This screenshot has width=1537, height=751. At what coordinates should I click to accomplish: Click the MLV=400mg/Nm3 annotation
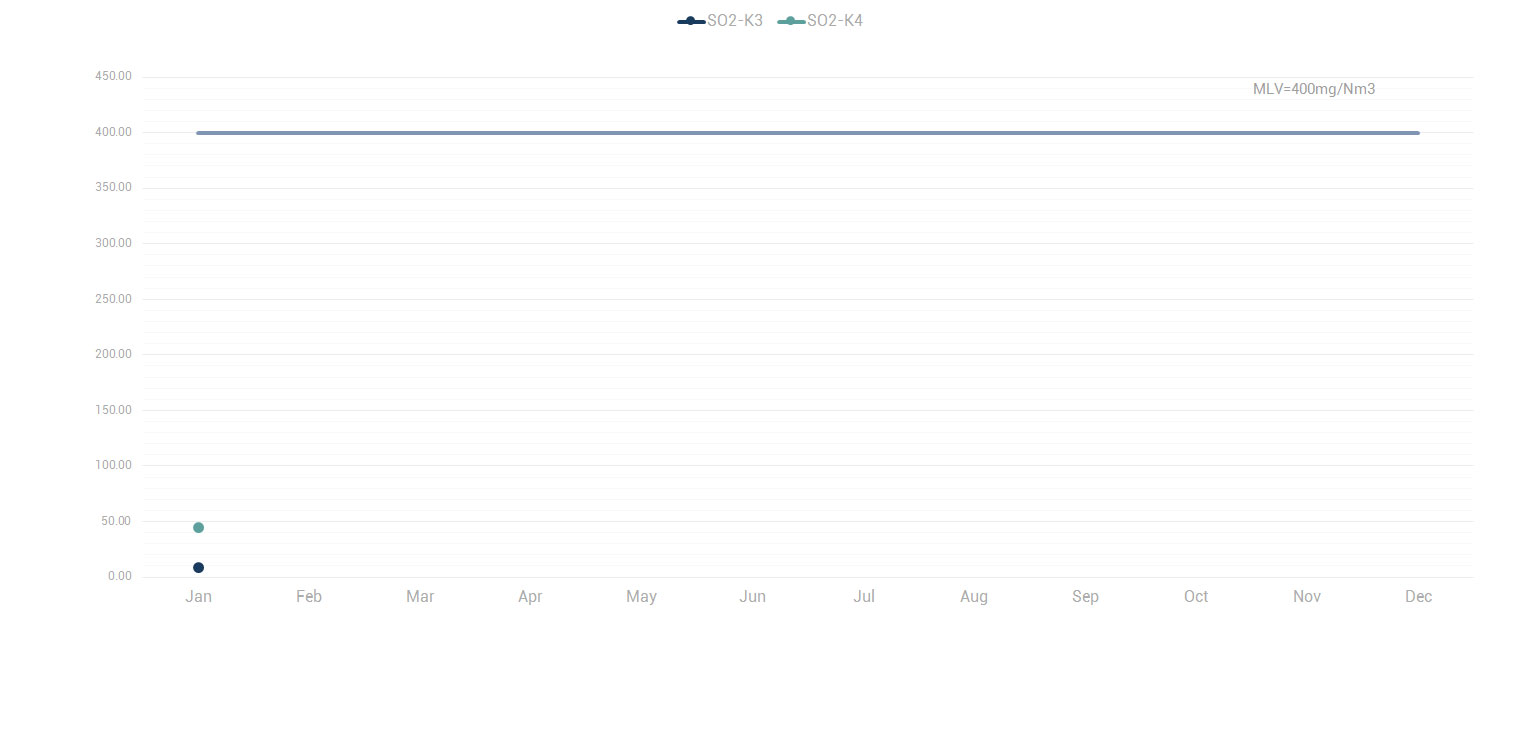coord(1314,89)
